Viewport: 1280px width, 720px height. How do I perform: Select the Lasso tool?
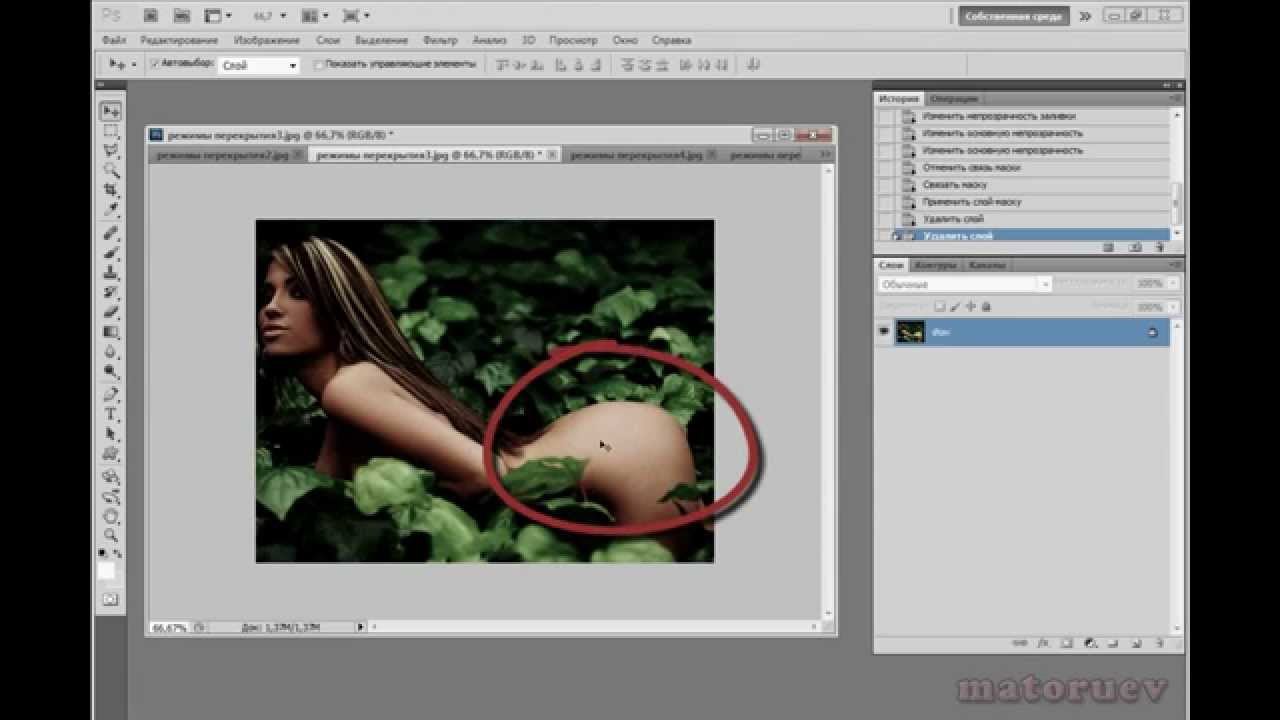tap(111, 151)
